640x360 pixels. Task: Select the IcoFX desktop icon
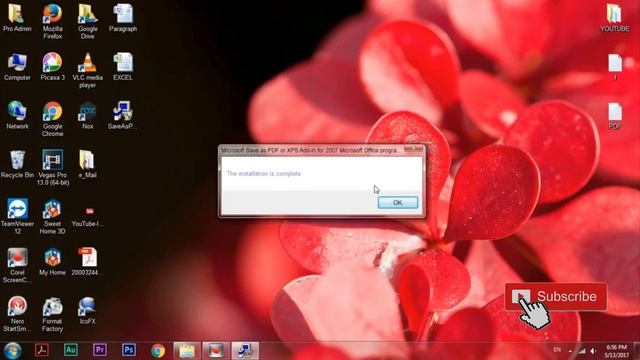[87, 311]
